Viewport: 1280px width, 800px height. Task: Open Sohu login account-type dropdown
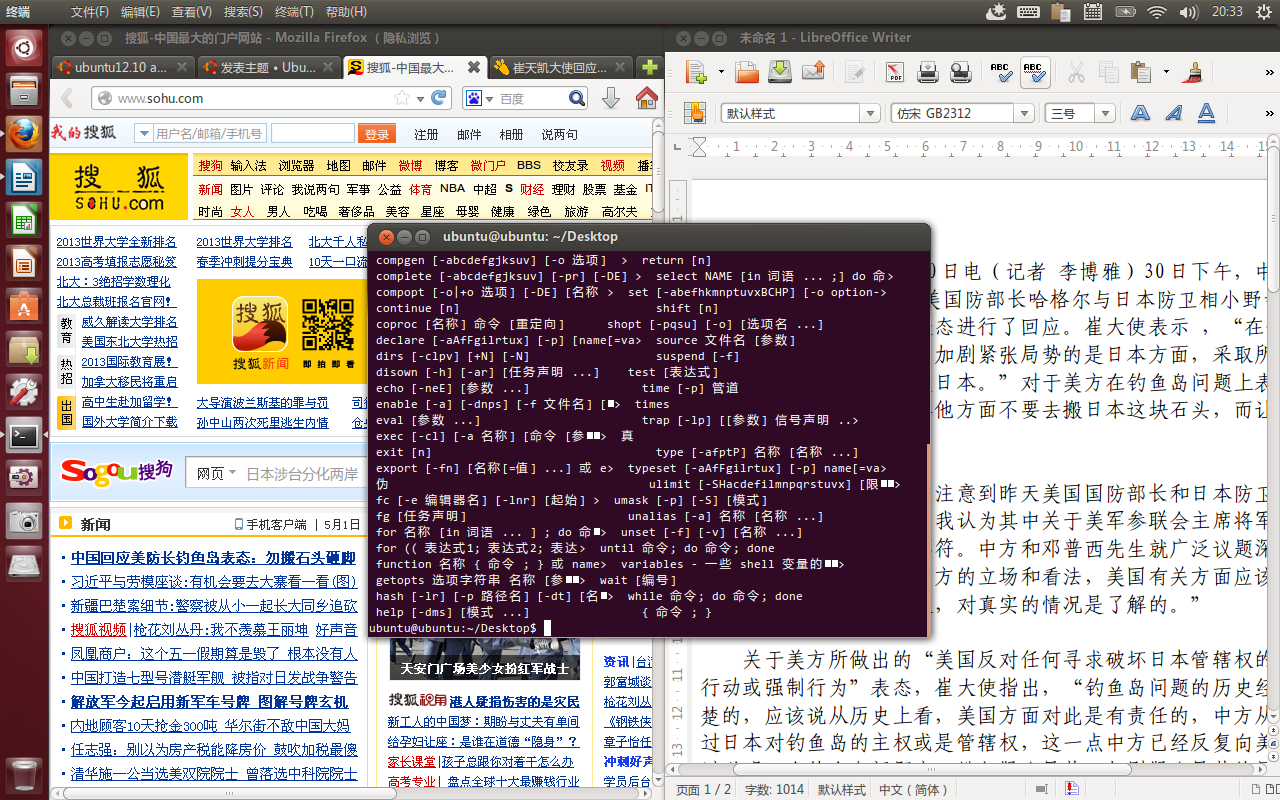143,133
